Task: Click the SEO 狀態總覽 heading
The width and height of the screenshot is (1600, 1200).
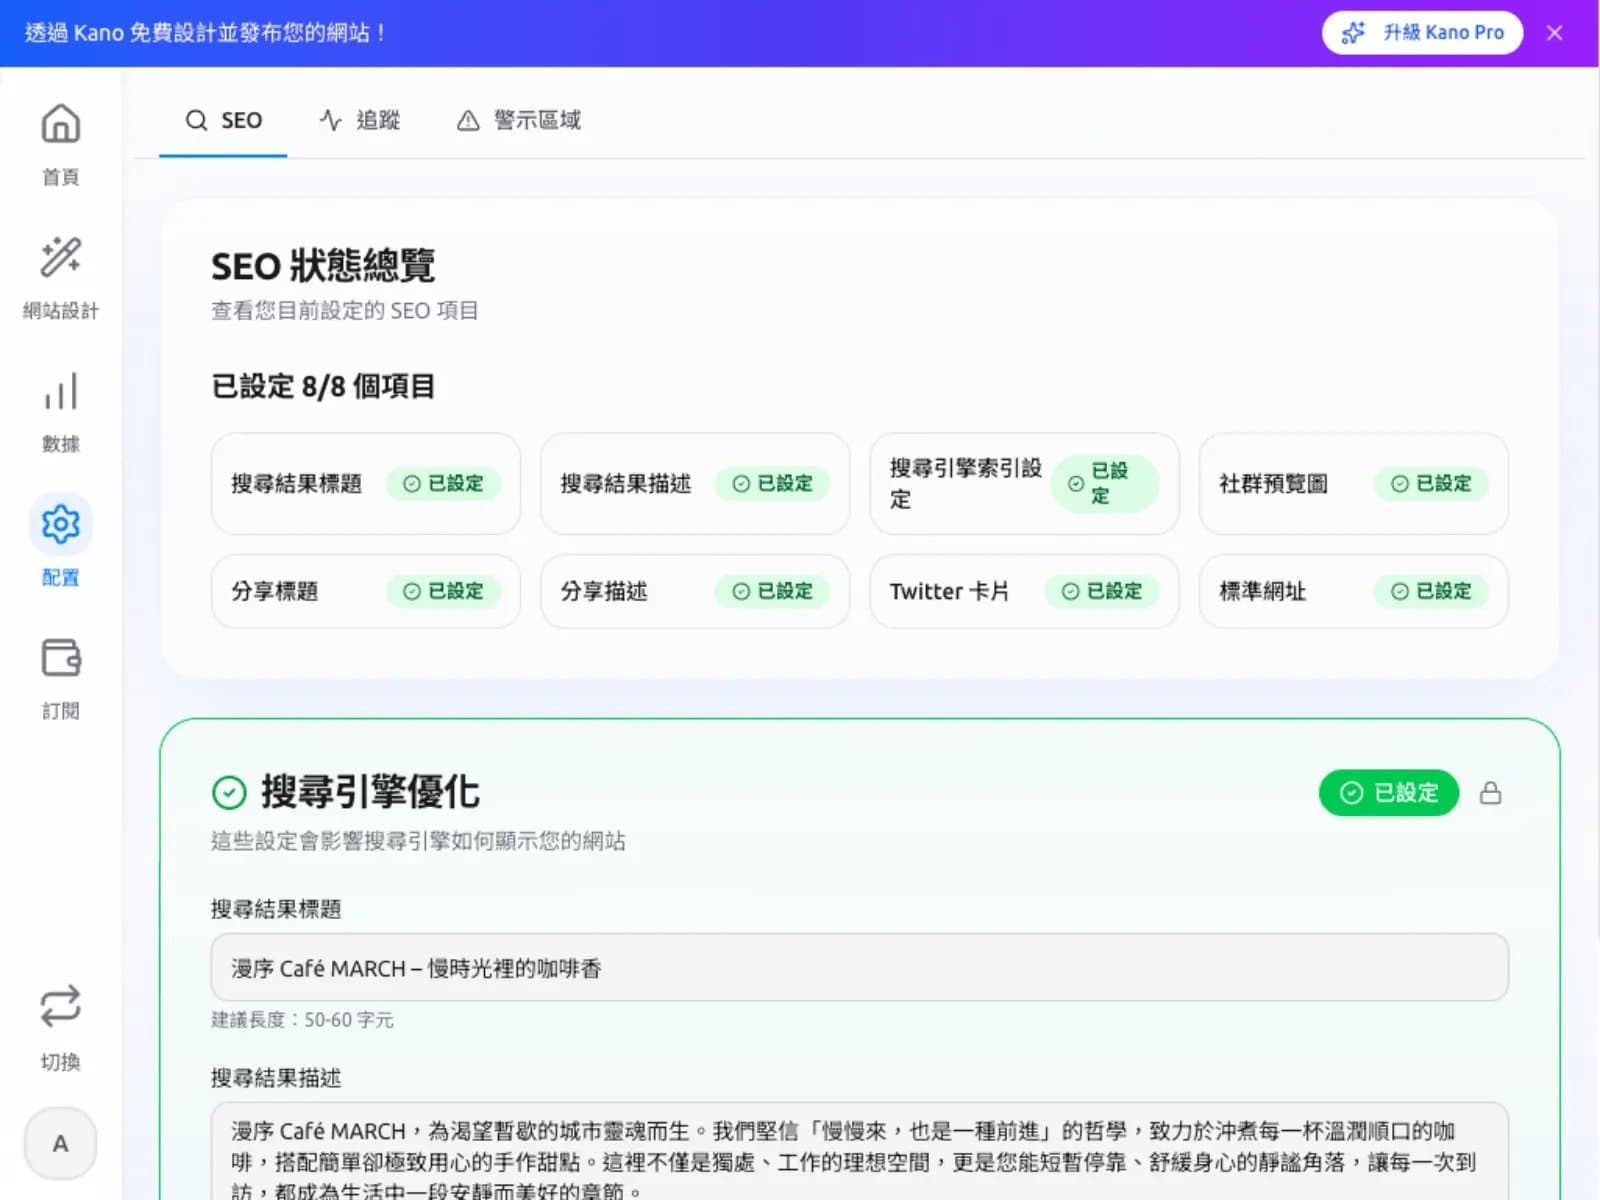Action: point(323,266)
